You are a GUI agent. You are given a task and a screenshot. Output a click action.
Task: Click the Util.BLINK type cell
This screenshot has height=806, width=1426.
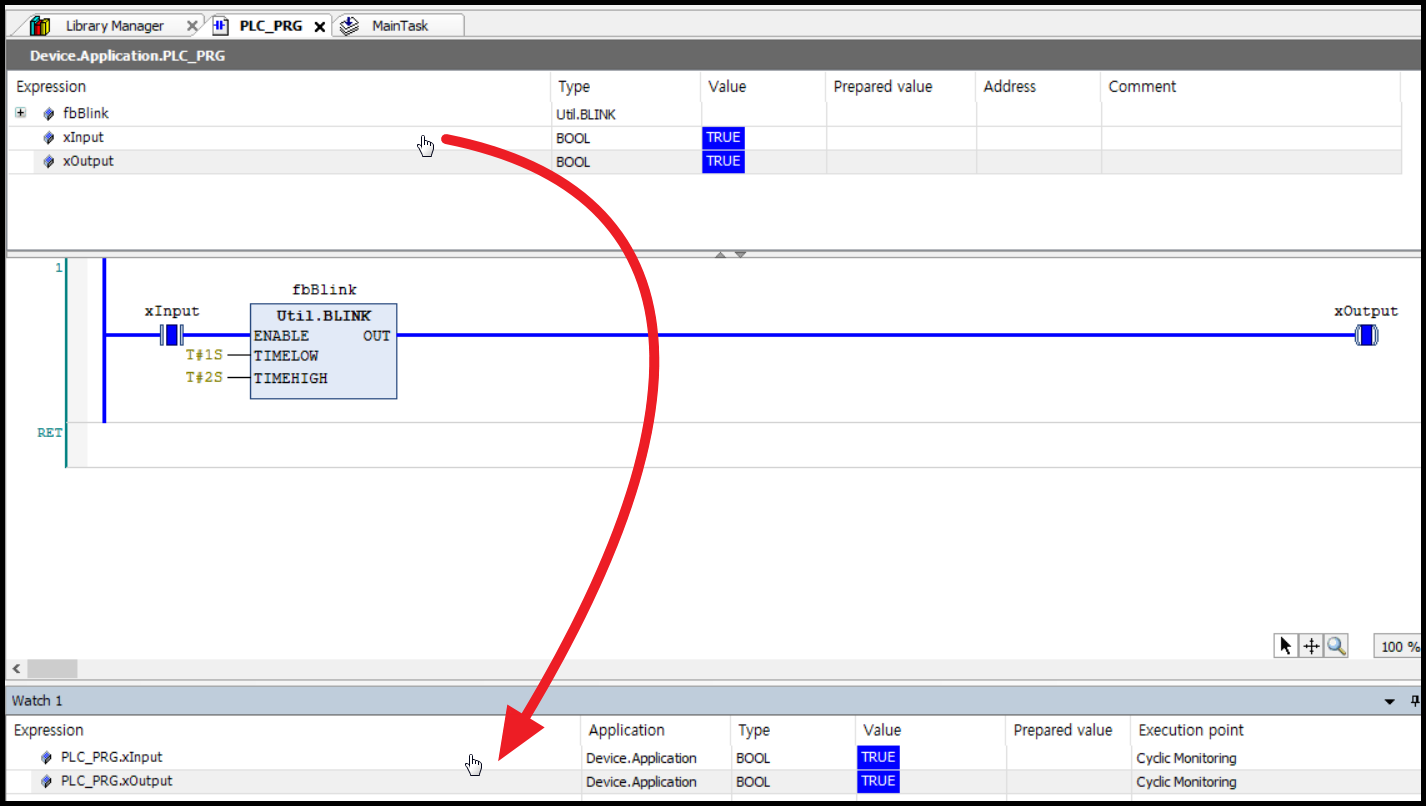[586, 114]
